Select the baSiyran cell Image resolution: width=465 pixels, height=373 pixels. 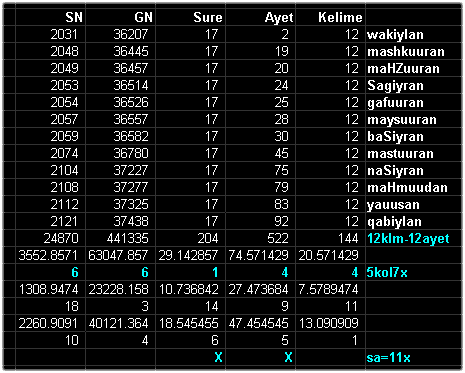(413, 136)
